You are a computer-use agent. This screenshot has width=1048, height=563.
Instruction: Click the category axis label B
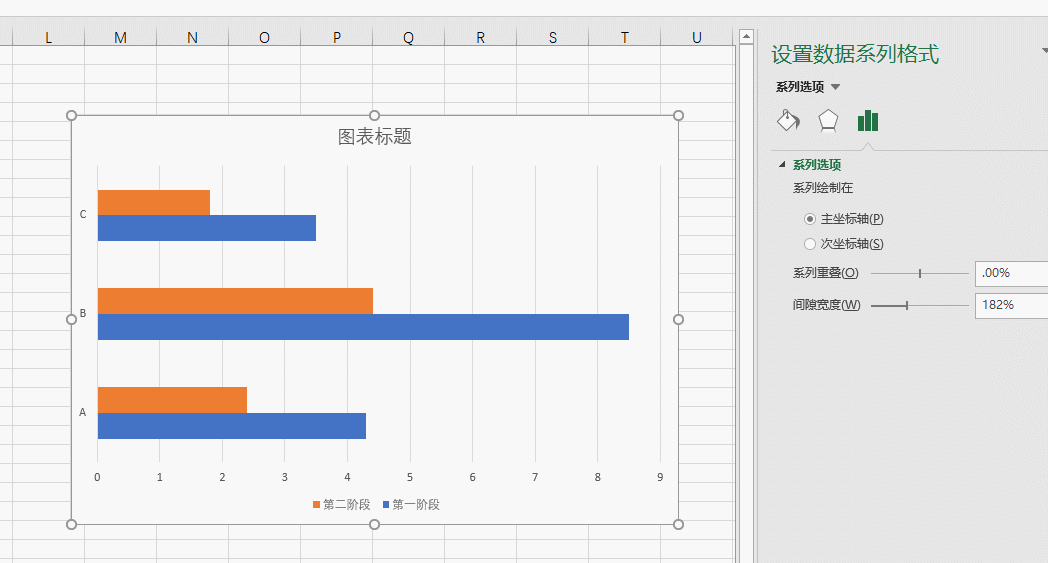pyautogui.click(x=83, y=314)
